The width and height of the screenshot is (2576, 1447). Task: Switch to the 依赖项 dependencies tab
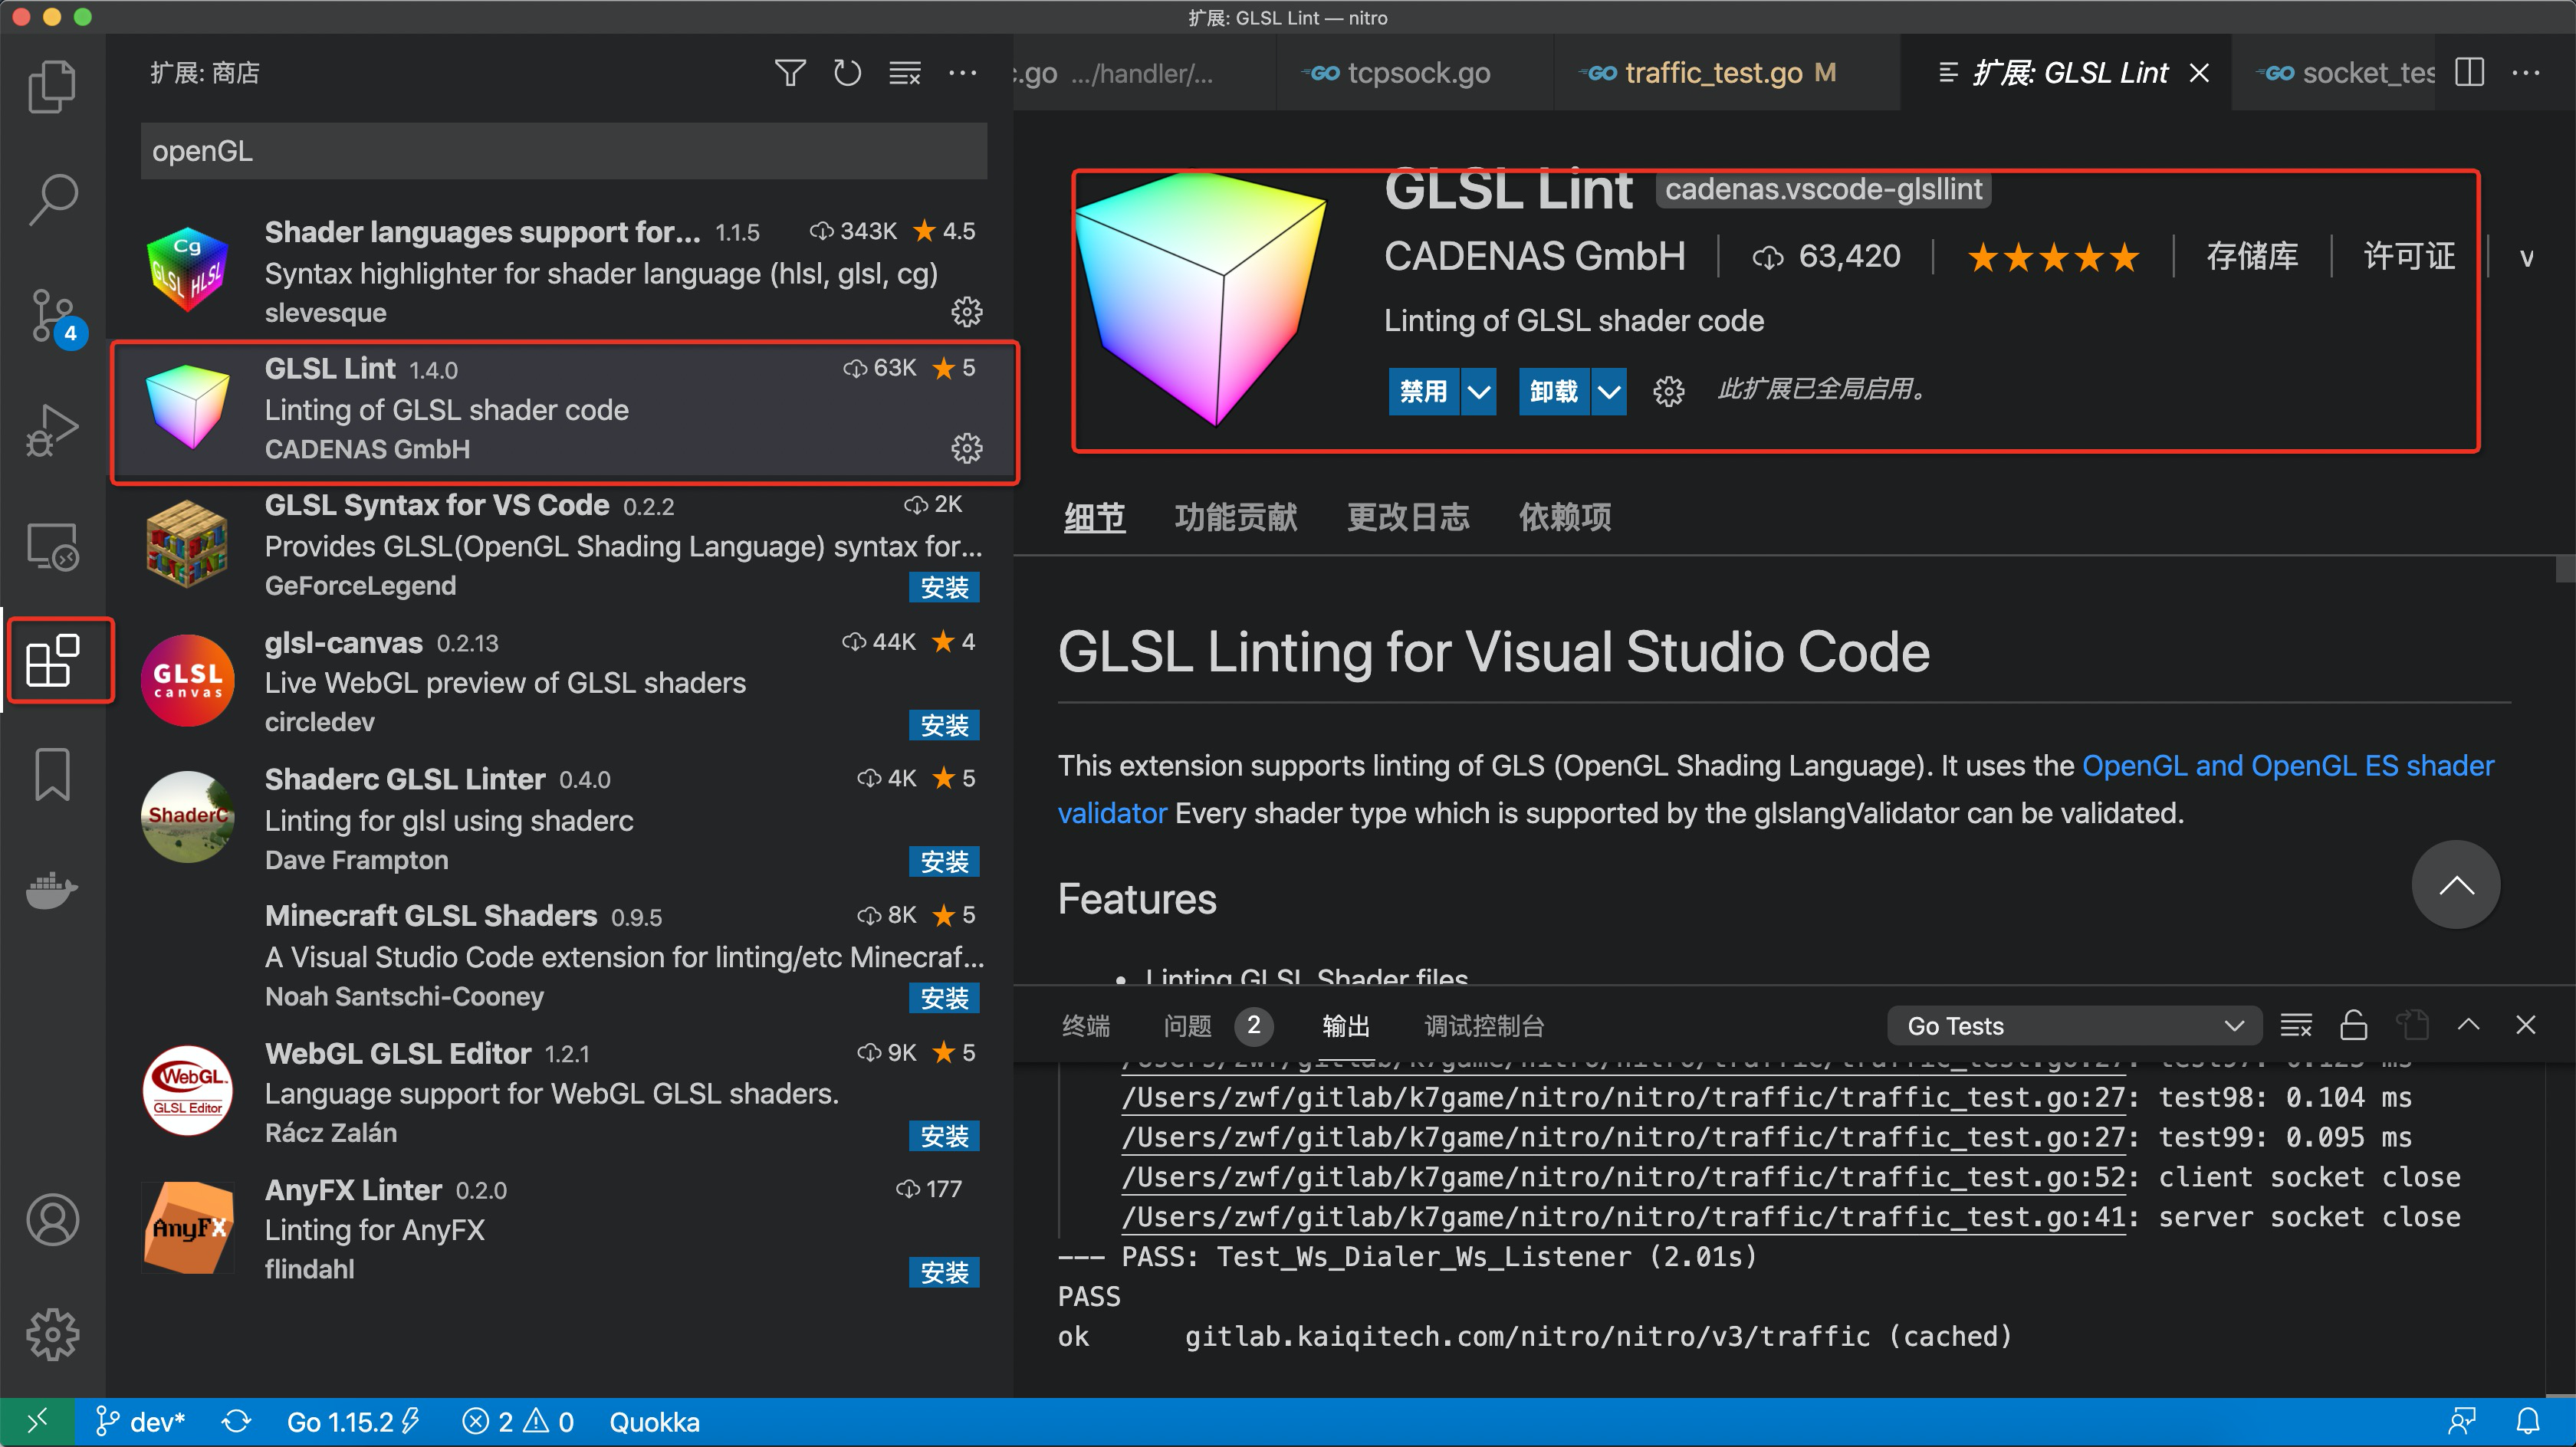1565,517
